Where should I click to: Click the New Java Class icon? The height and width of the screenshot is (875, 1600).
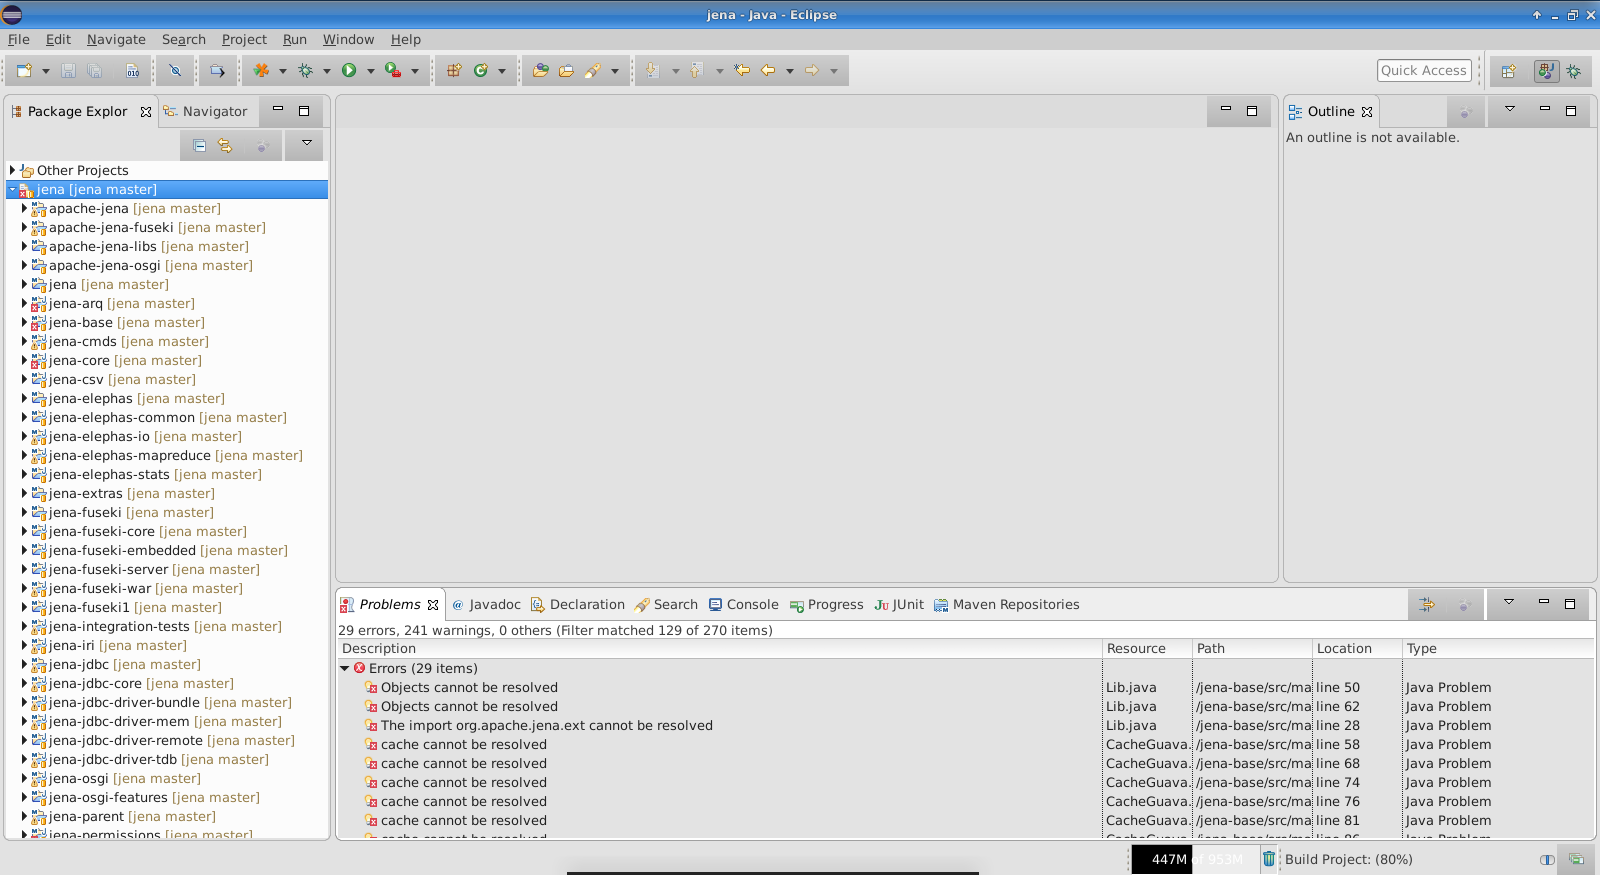pos(481,70)
